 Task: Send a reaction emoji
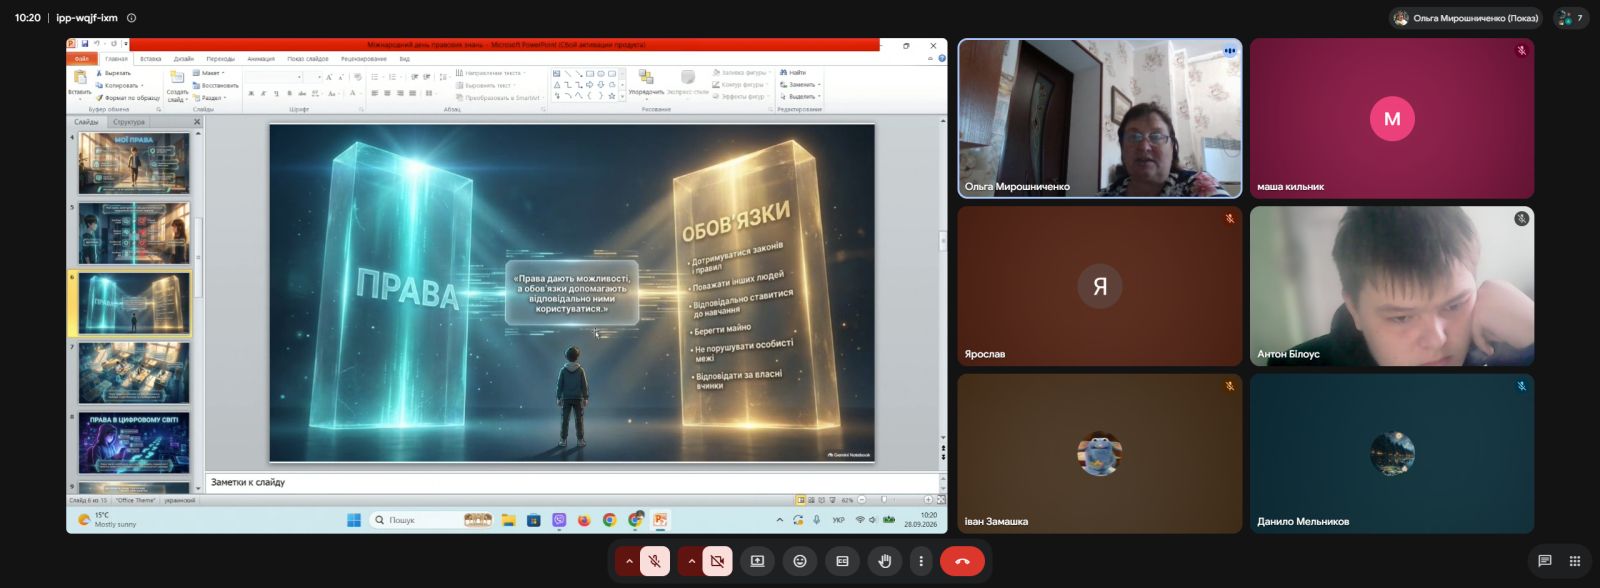799,561
